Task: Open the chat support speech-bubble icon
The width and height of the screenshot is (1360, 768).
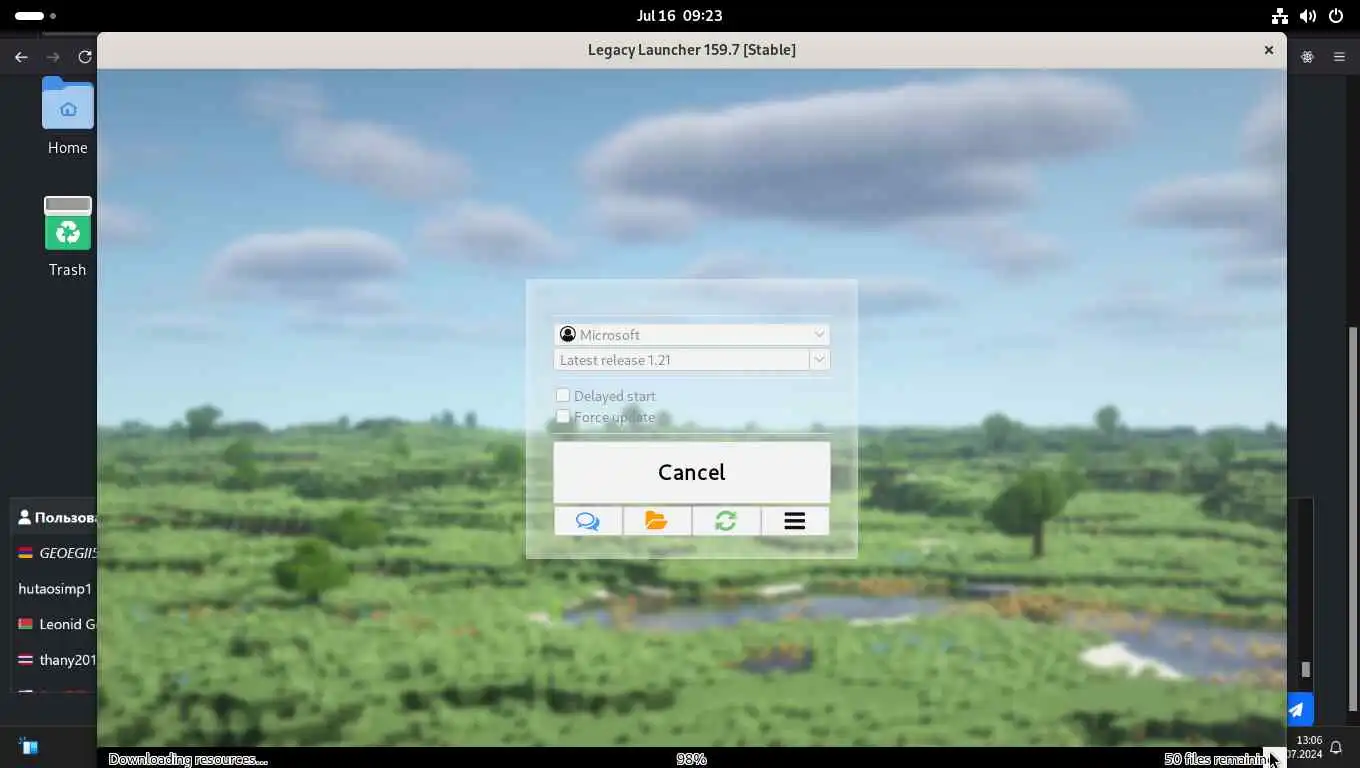Action: [588, 521]
